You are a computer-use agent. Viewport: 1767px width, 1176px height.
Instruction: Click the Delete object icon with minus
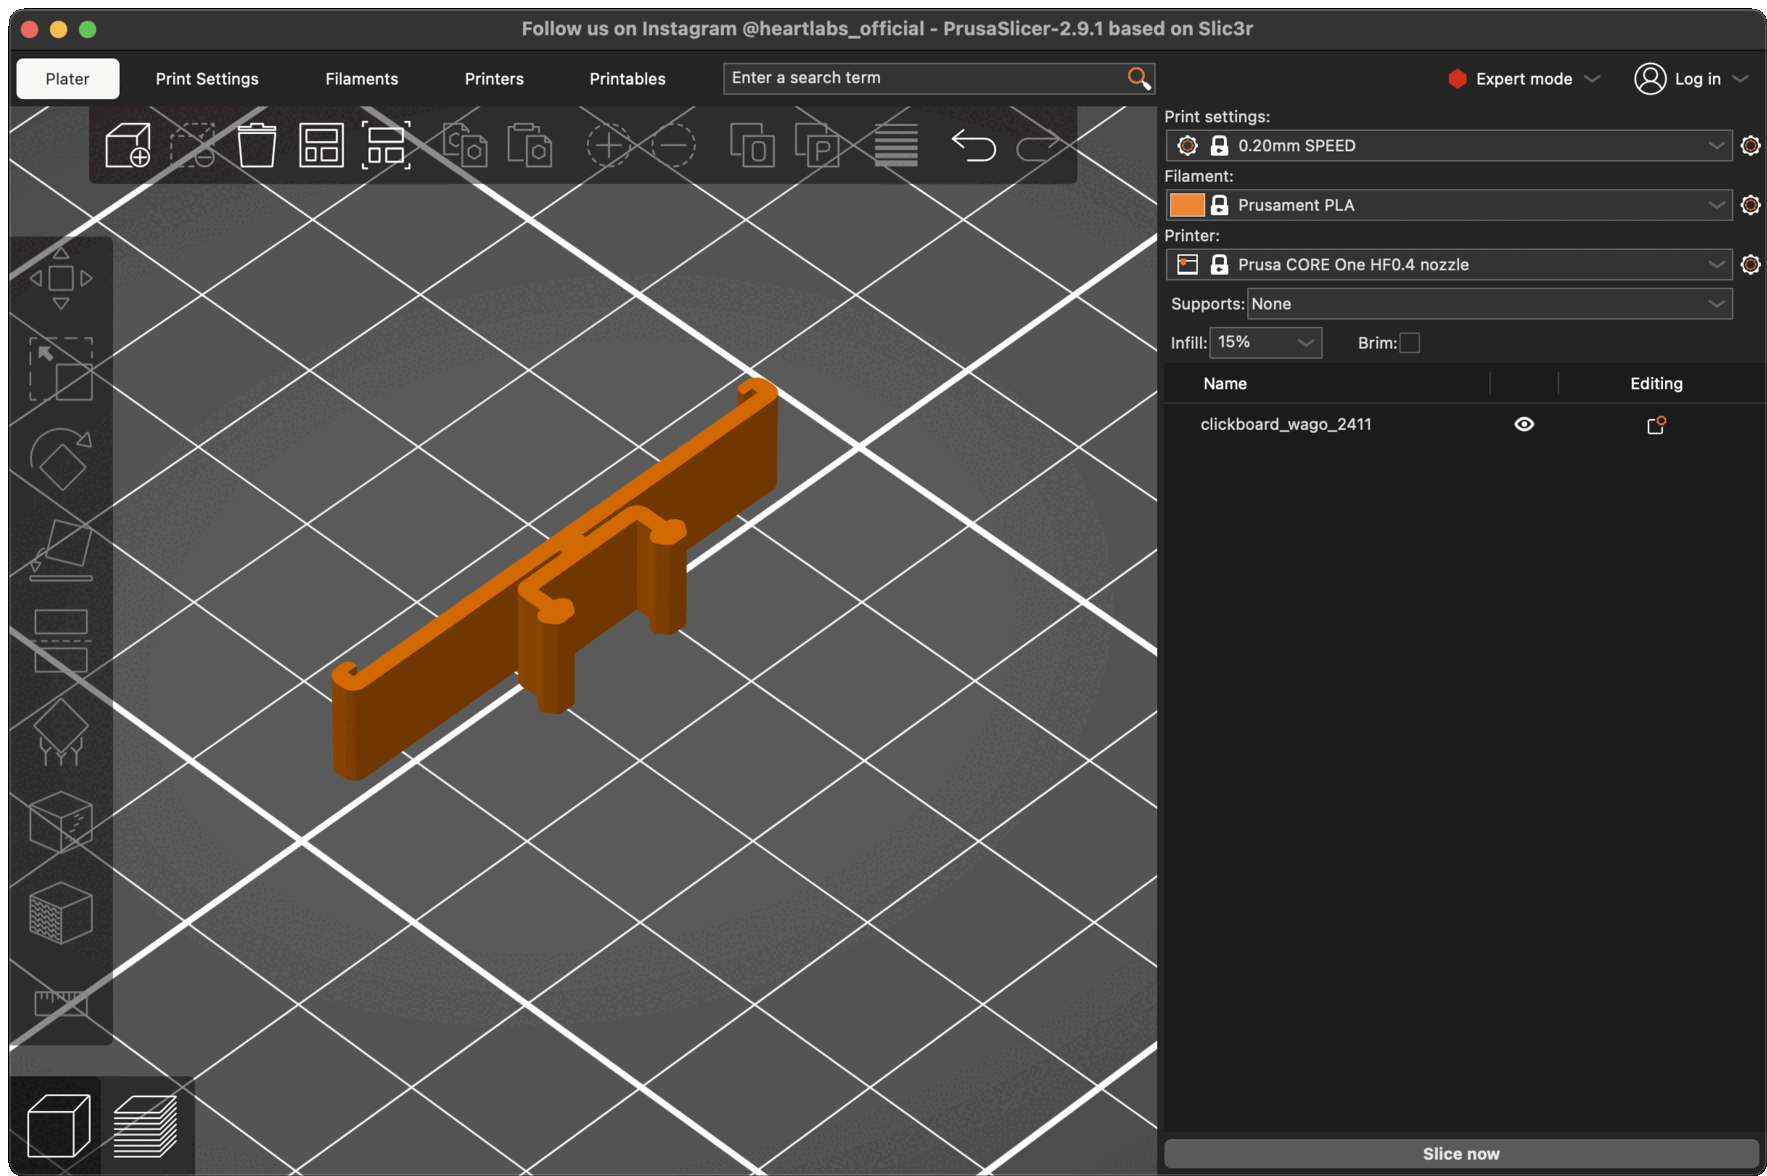[193, 146]
